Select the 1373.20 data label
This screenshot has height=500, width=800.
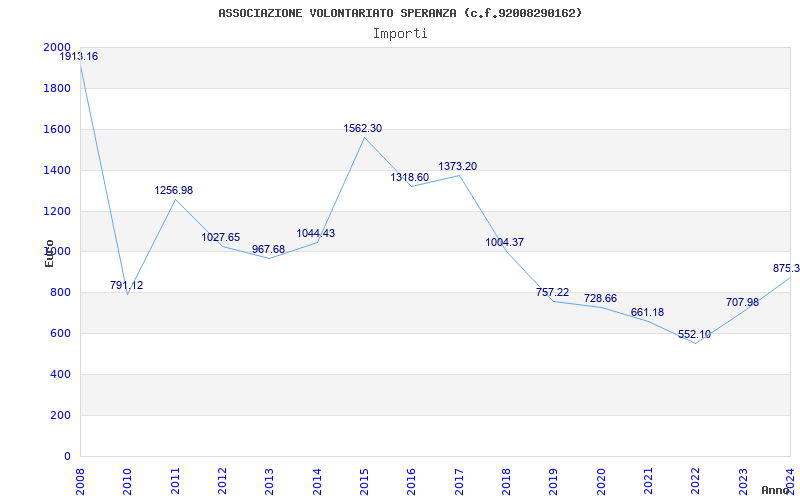(x=458, y=166)
